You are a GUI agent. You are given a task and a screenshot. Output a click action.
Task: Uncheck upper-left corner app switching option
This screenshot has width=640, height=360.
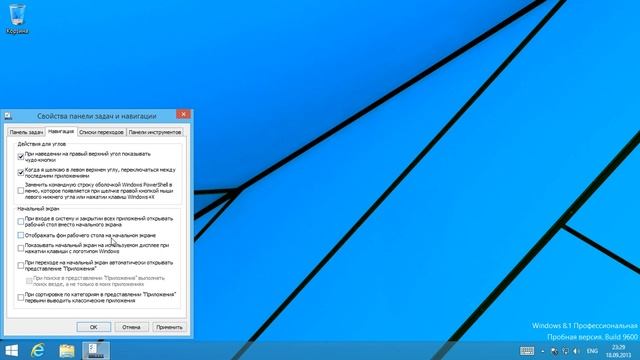pos(21,173)
